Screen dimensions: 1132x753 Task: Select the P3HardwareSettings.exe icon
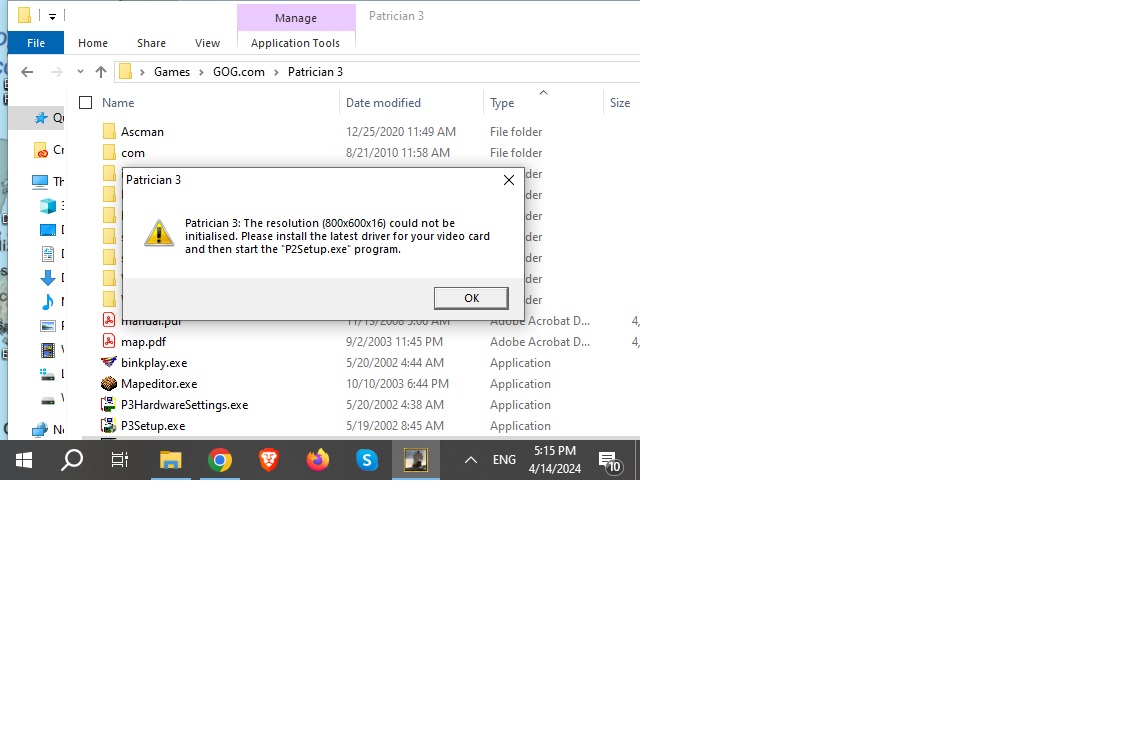click(x=109, y=404)
